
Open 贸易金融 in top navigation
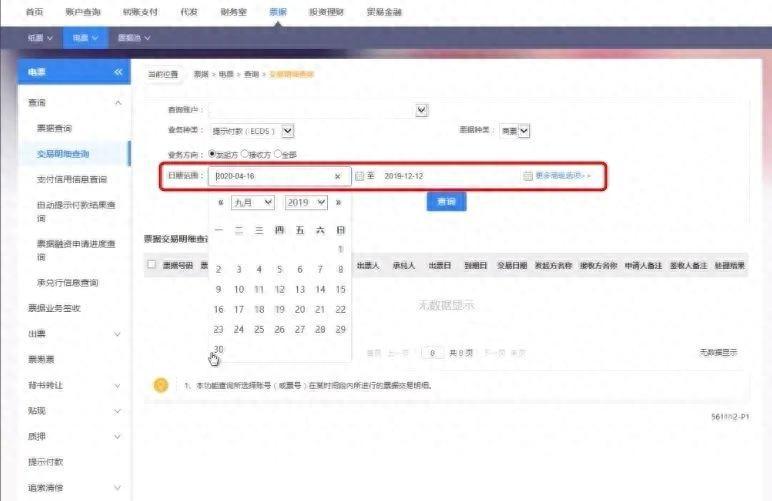point(385,12)
